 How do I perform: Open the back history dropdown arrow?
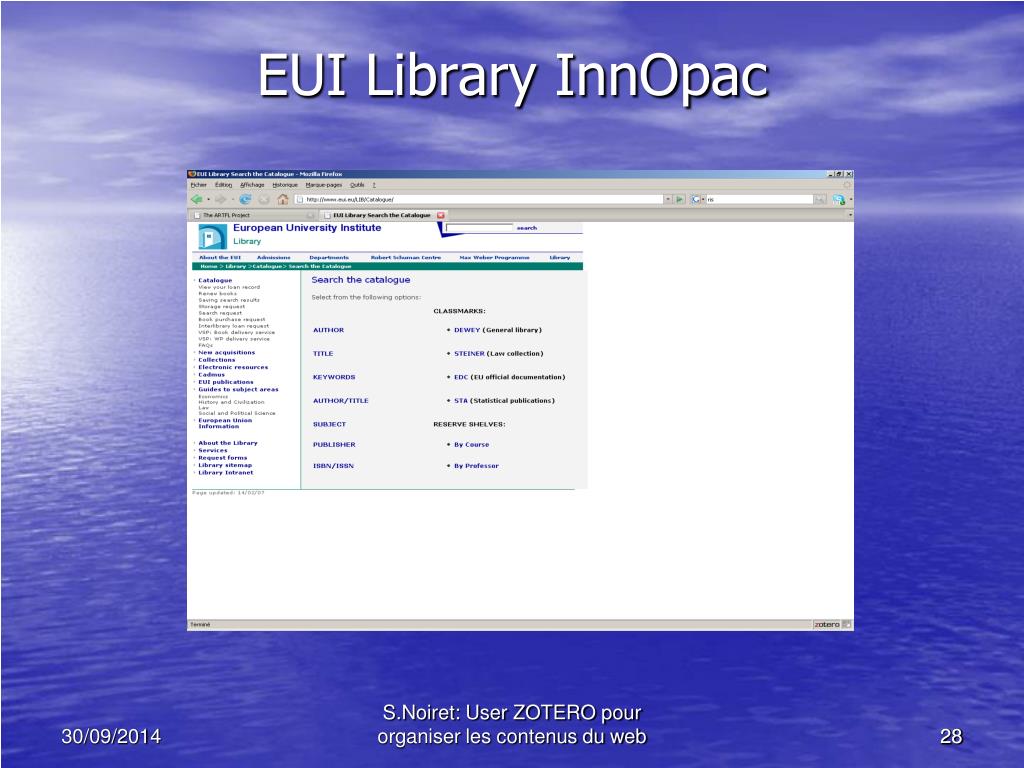click(x=208, y=199)
